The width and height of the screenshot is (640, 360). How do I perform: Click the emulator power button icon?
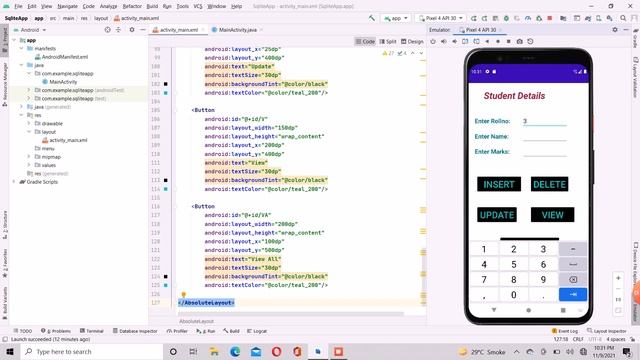[x=433, y=41]
